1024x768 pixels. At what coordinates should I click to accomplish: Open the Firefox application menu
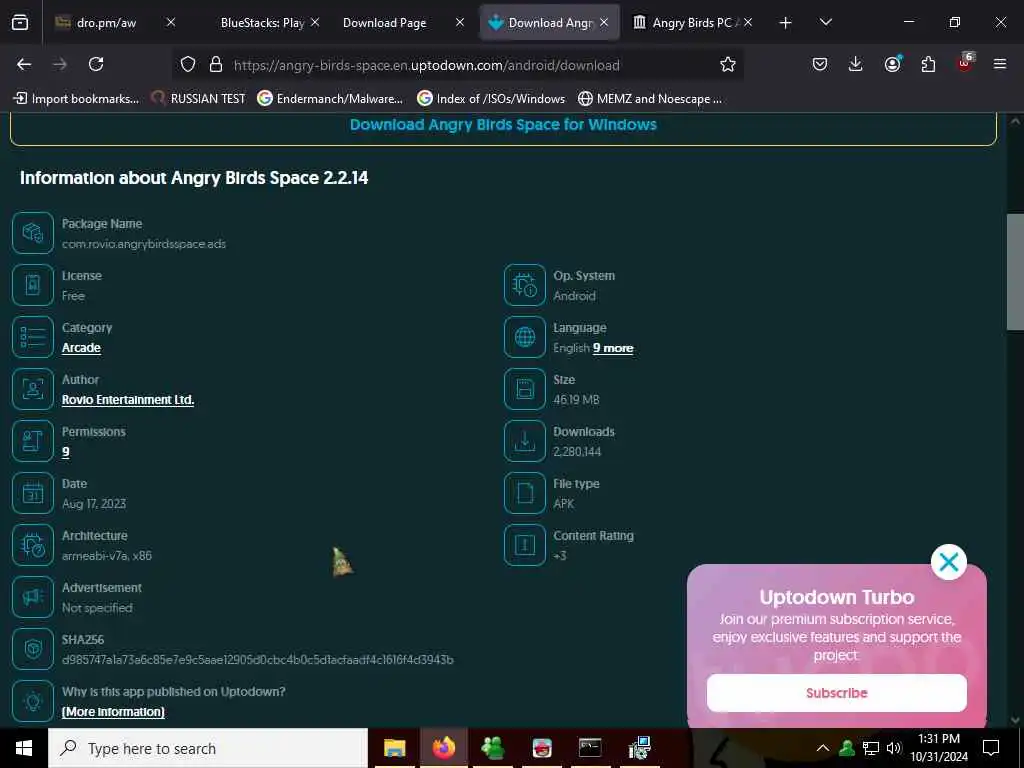999,64
